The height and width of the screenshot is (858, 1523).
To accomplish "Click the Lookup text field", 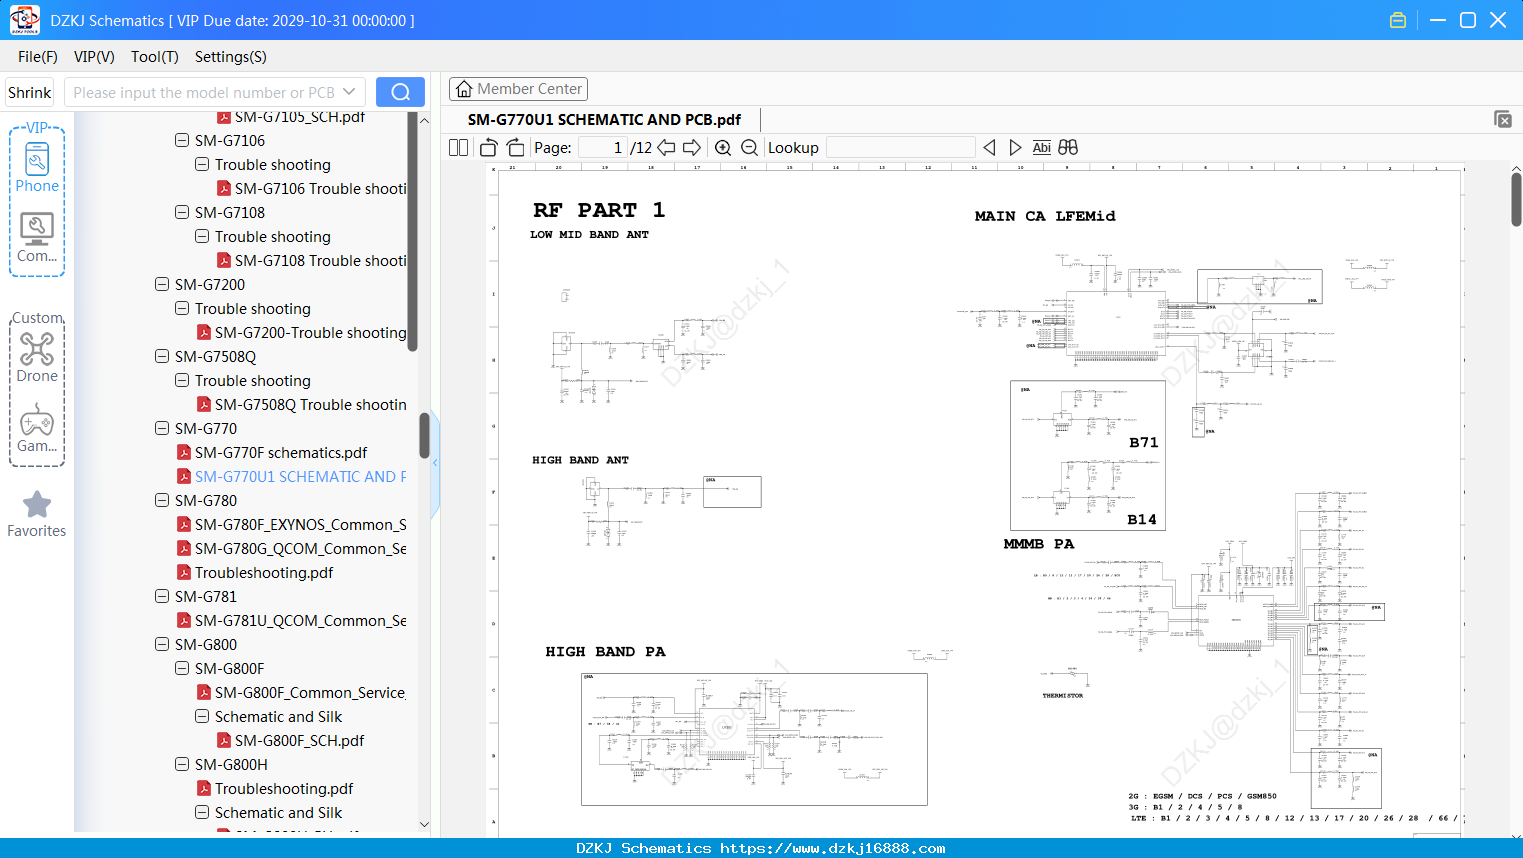I will [x=901, y=148].
